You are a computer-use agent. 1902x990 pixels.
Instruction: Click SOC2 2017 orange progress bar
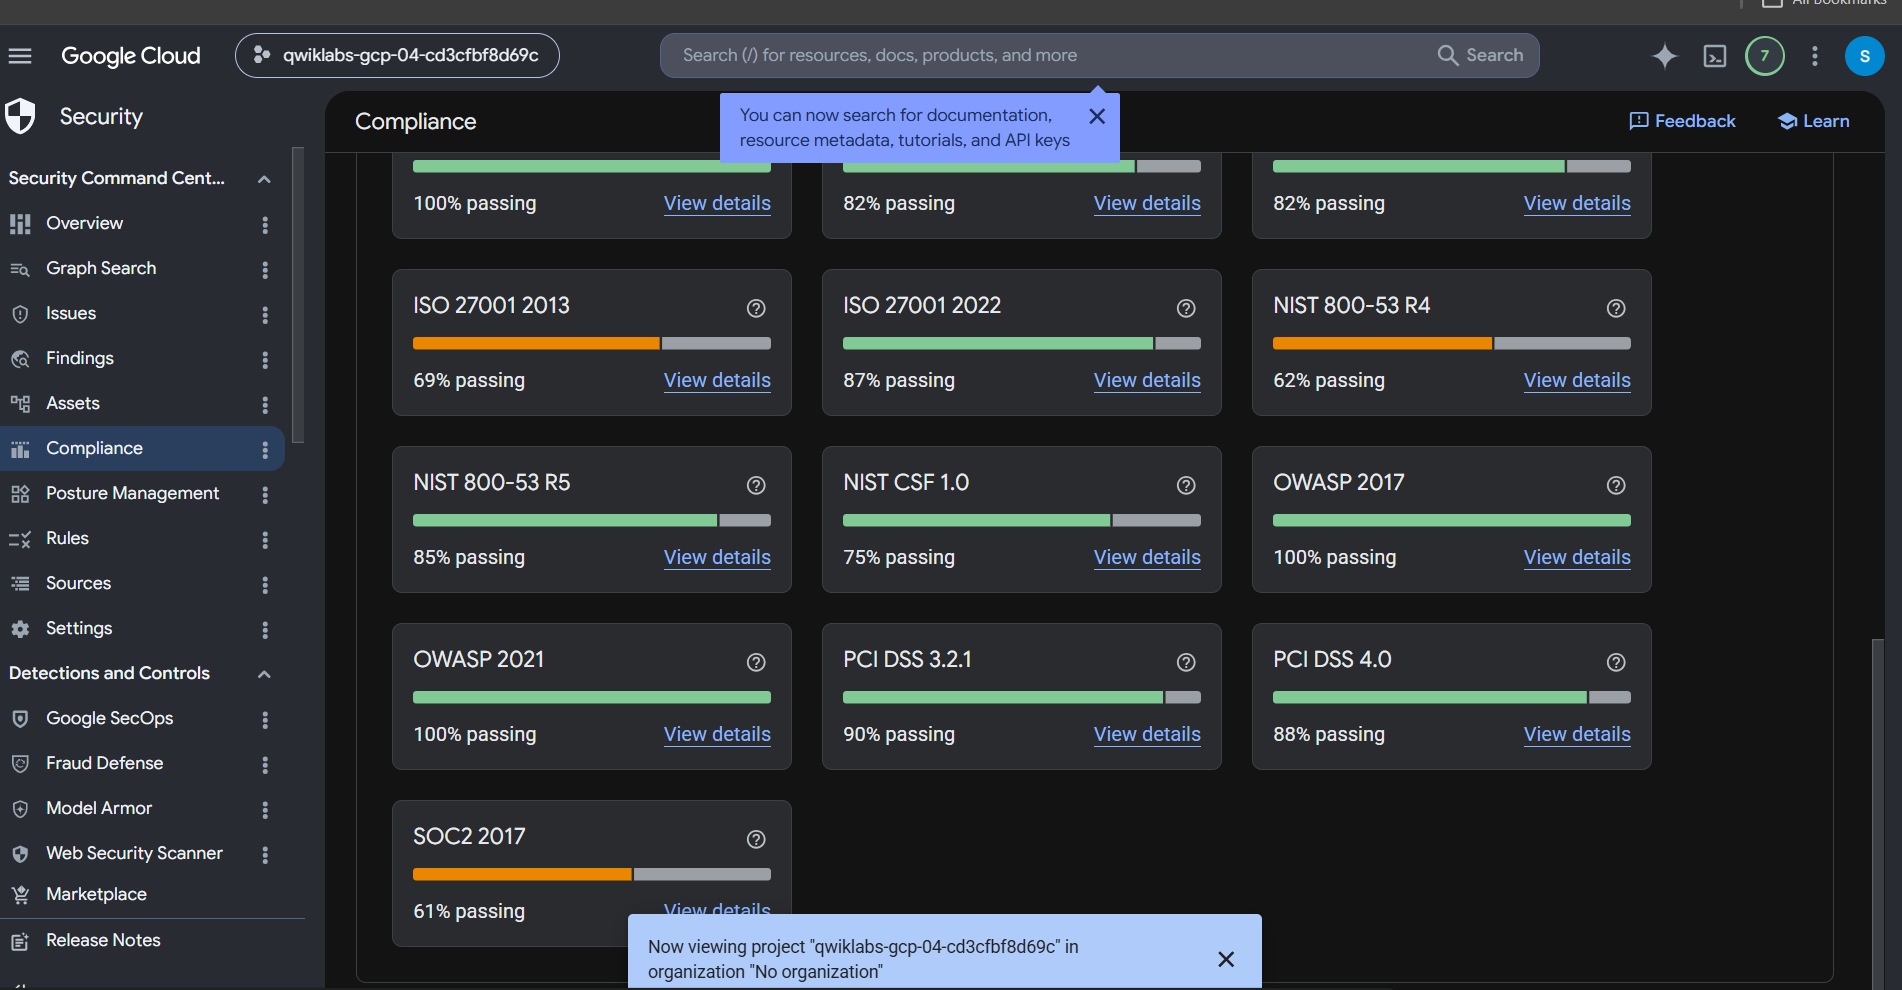coord(522,874)
